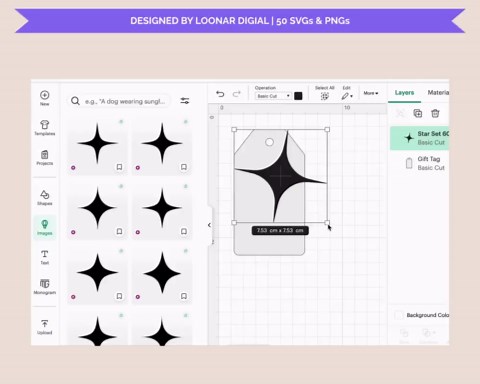Click the Select All tool

click(x=325, y=93)
